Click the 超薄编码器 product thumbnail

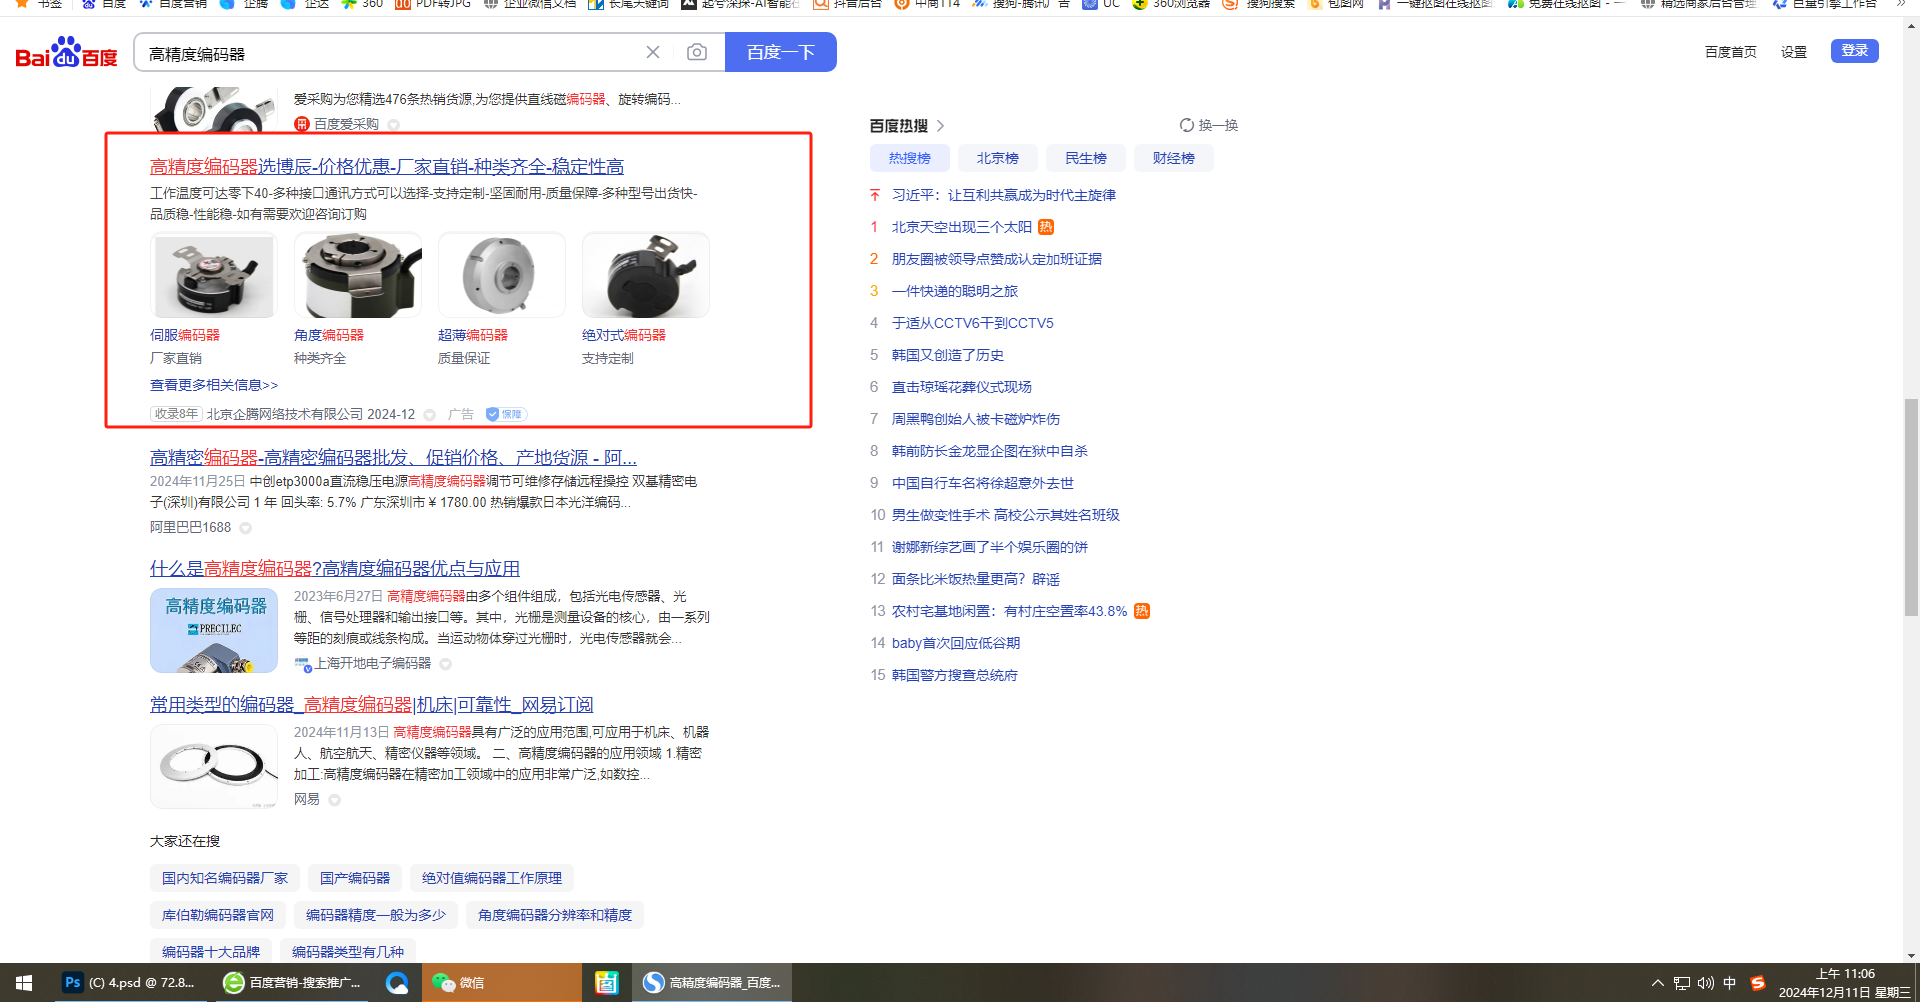pyautogui.click(x=502, y=275)
